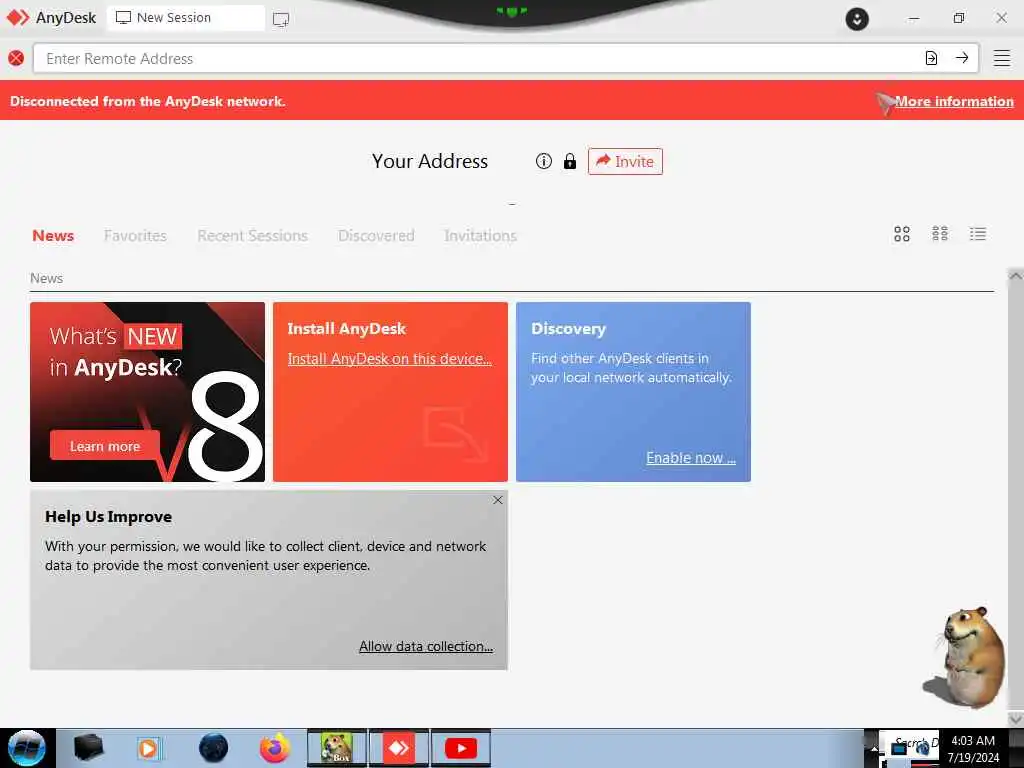Open the Recent Sessions tab
Image resolution: width=1024 pixels, height=768 pixels.
click(x=252, y=236)
